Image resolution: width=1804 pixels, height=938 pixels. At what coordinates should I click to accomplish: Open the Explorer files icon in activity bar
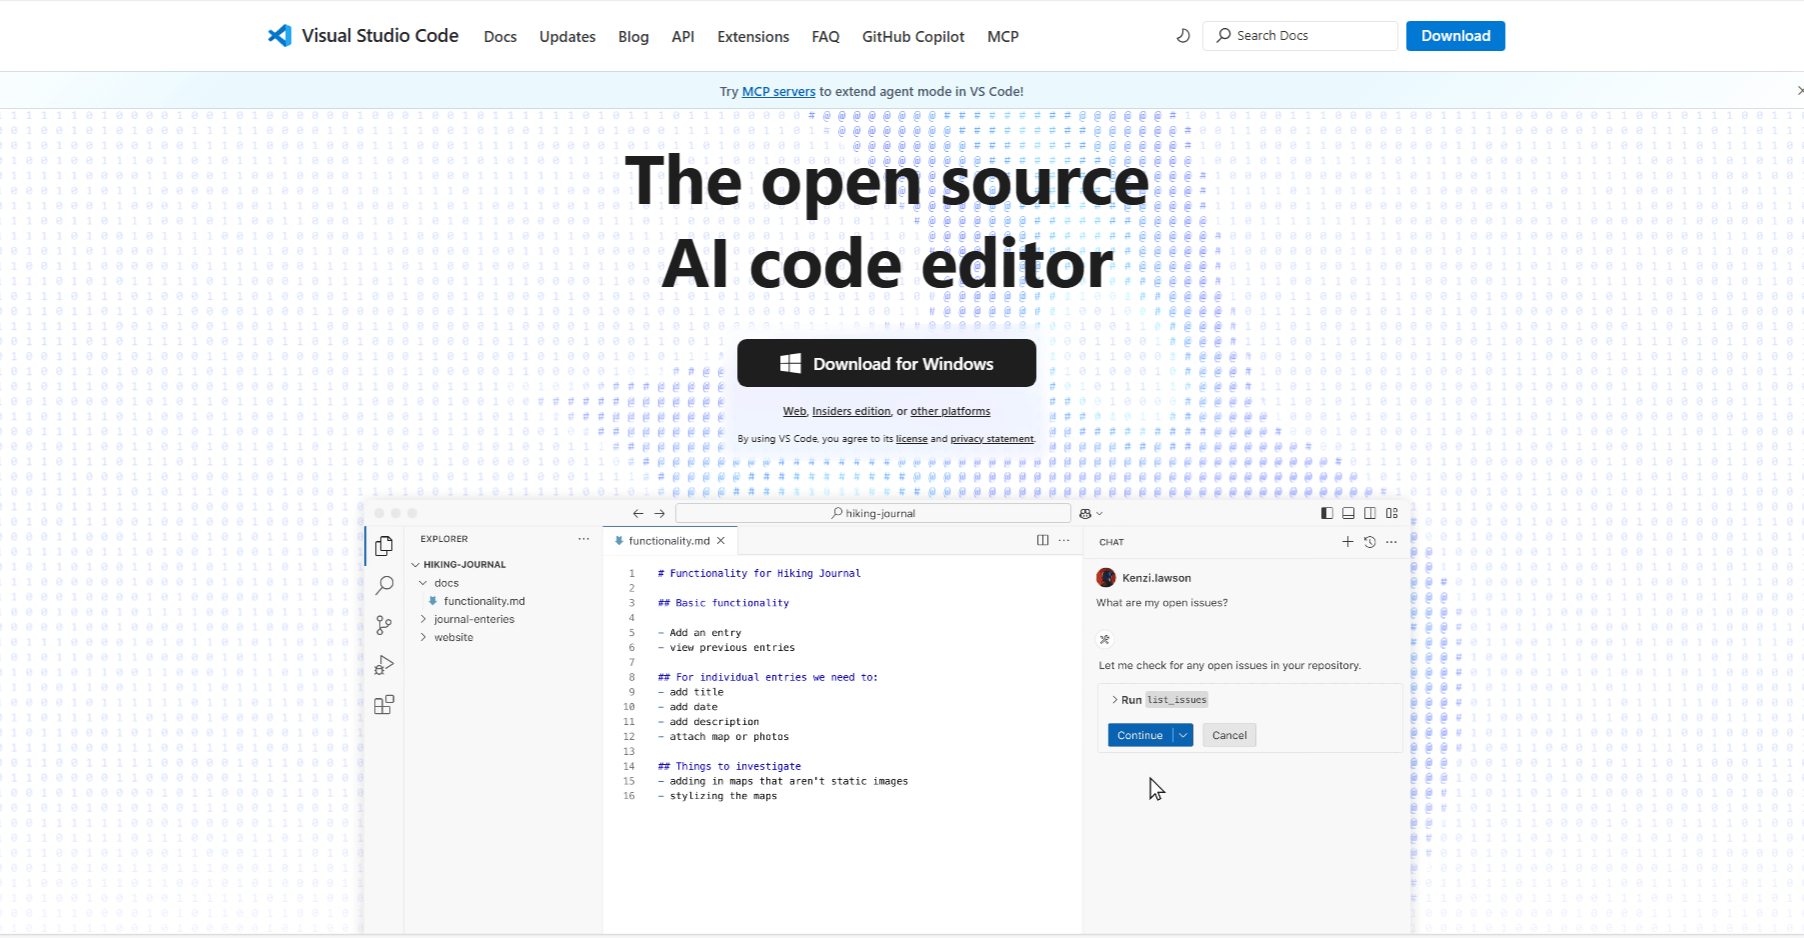pyautogui.click(x=384, y=546)
